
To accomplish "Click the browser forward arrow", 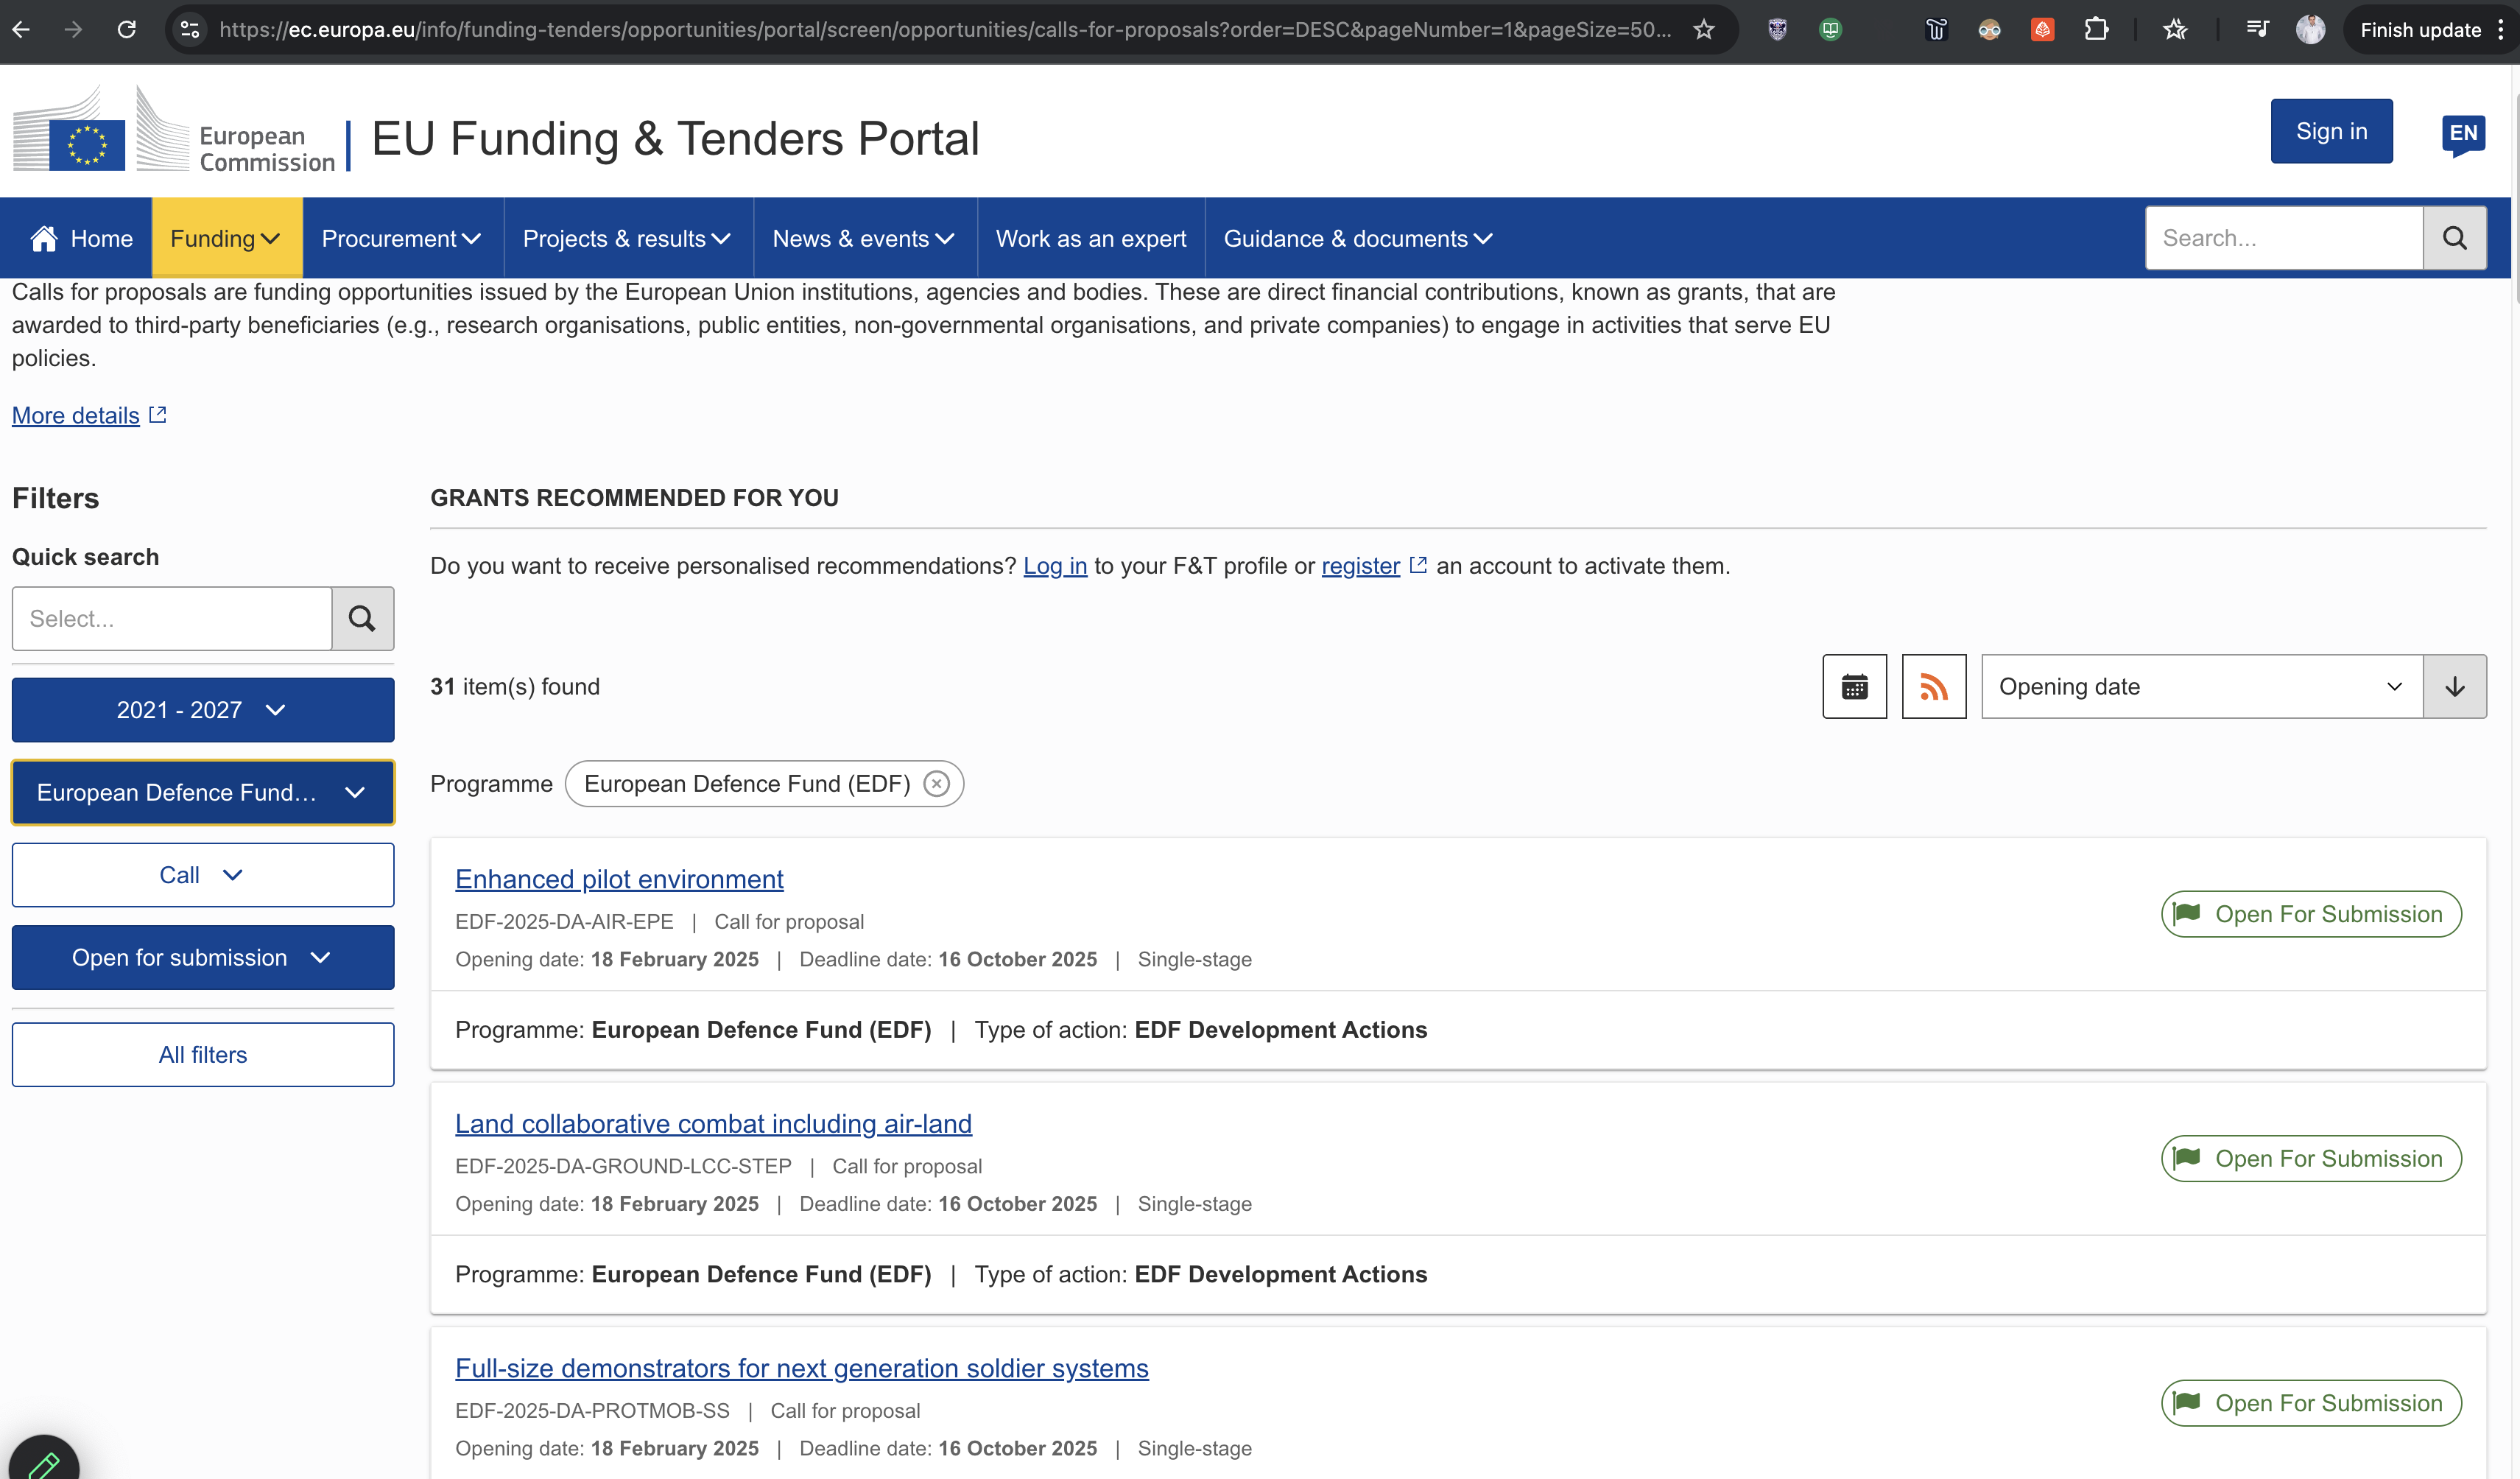I will pyautogui.click(x=73, y=29).
